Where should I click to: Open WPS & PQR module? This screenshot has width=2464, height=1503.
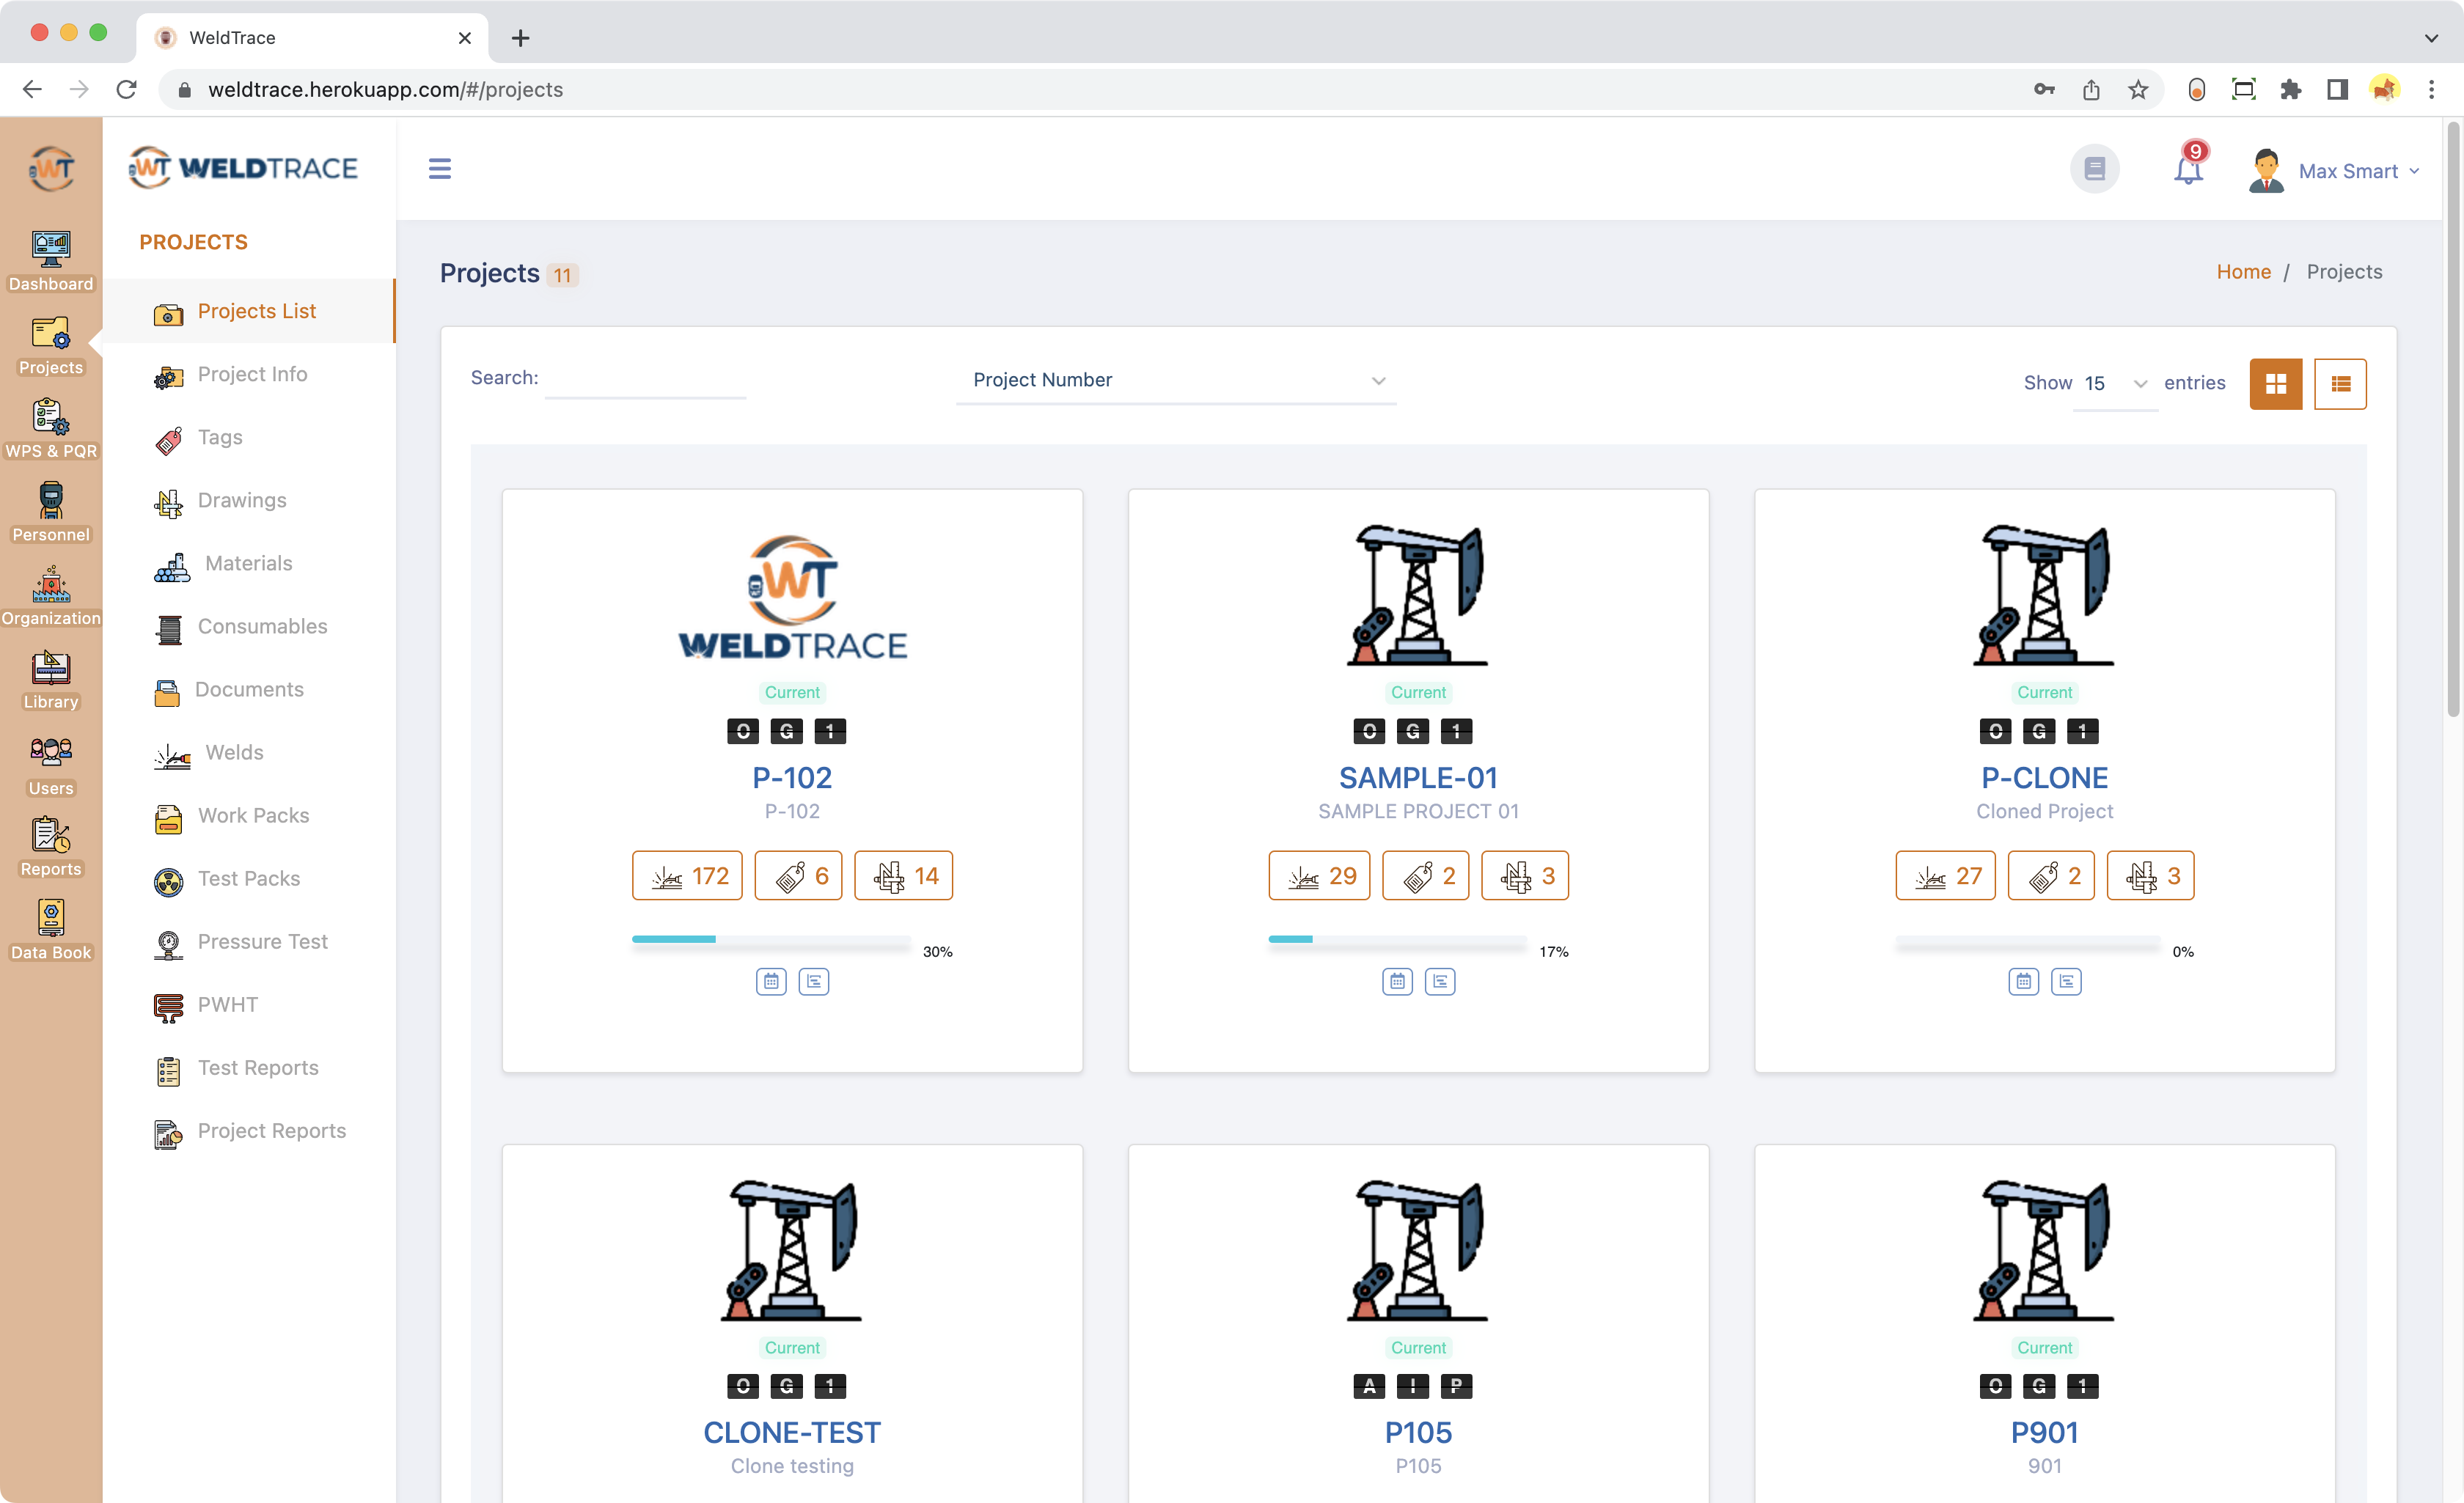[51, 428]
